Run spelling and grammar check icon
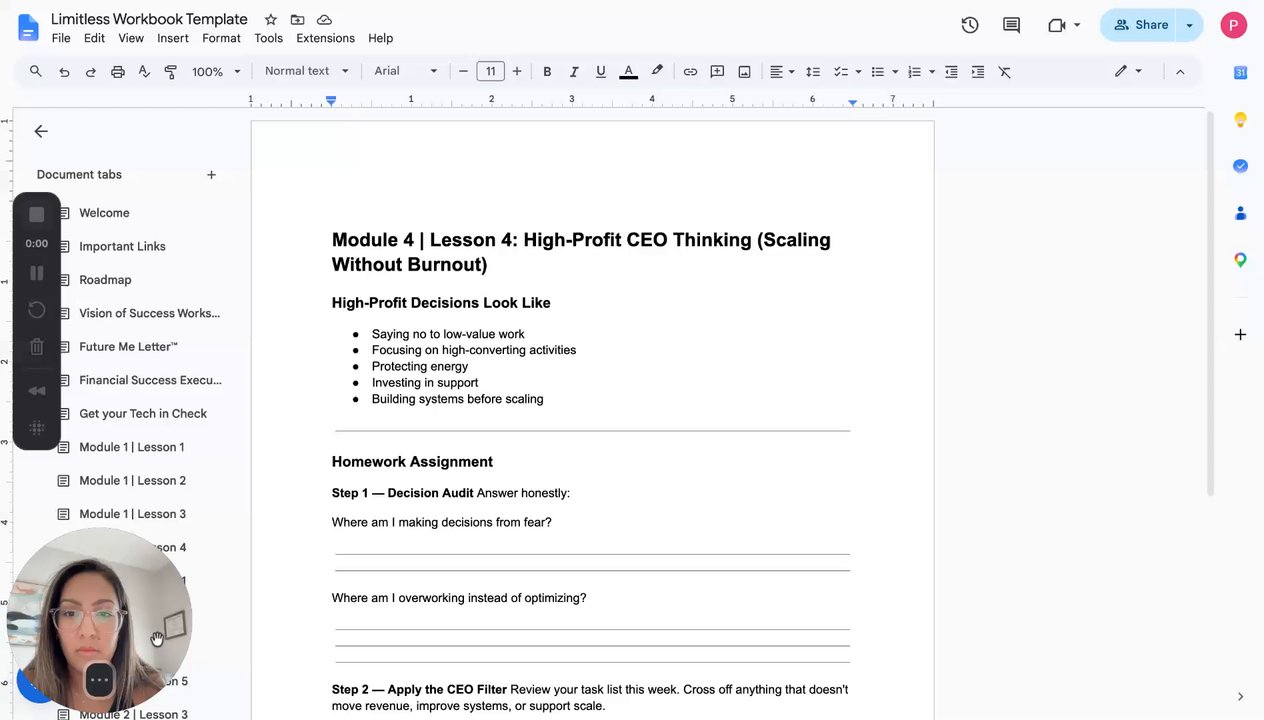The height and width of the screenshot is (720, 1264). pos(144,71)
